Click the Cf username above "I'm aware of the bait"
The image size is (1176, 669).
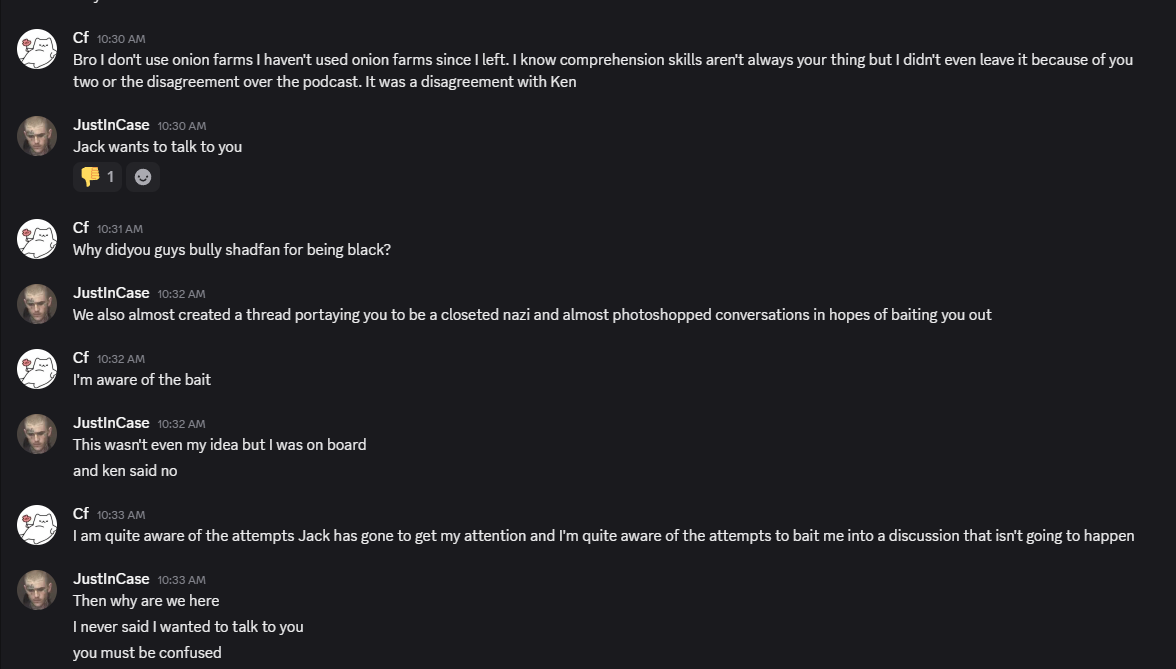81,358
